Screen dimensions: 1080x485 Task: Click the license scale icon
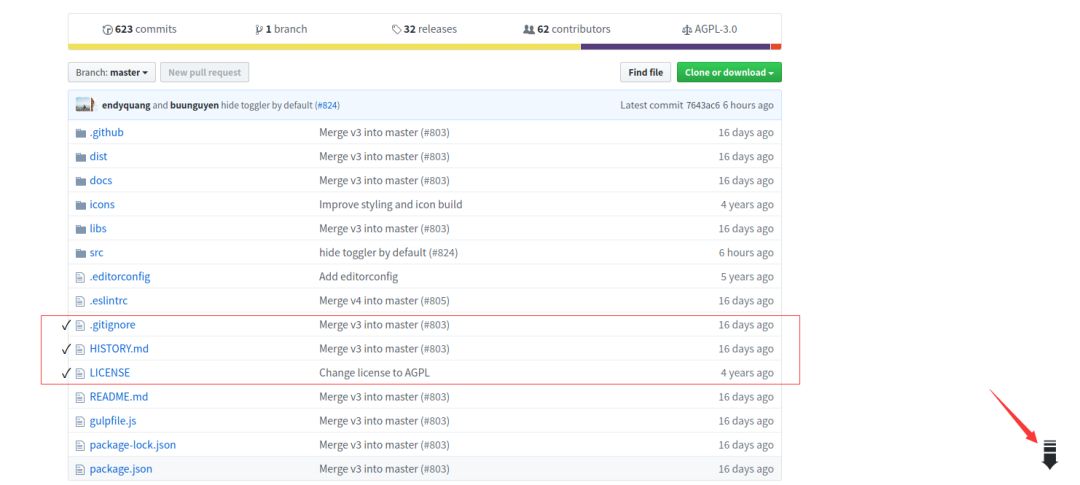[x=686, y=30]
